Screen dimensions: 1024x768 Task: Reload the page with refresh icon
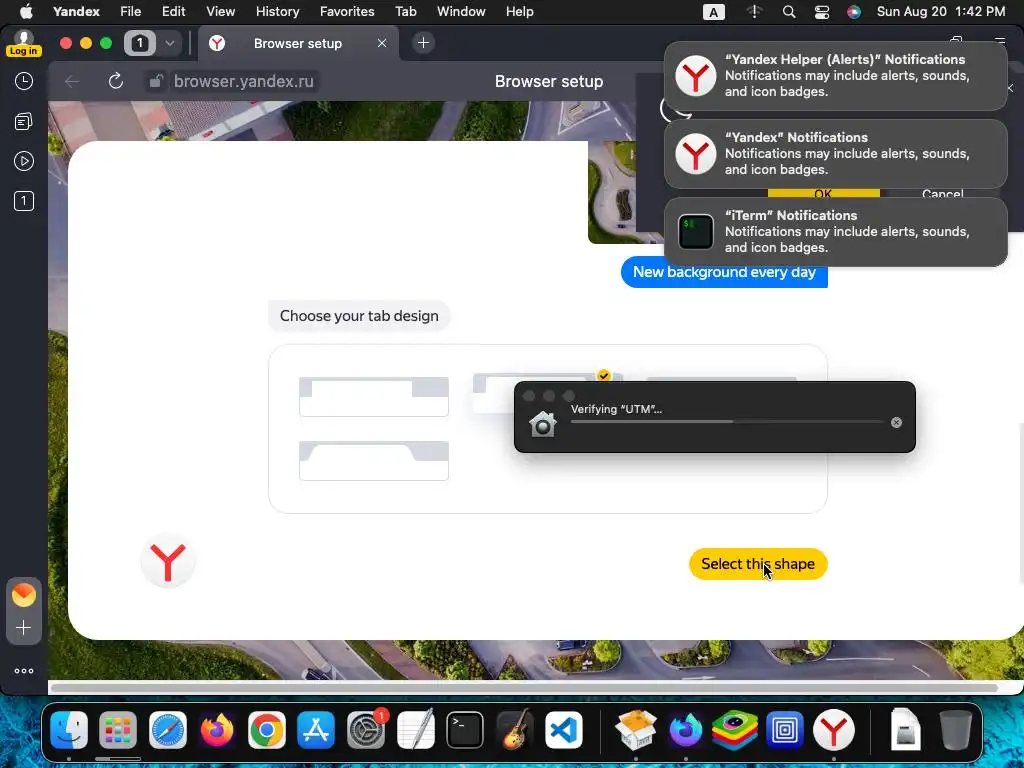(116, 81)
